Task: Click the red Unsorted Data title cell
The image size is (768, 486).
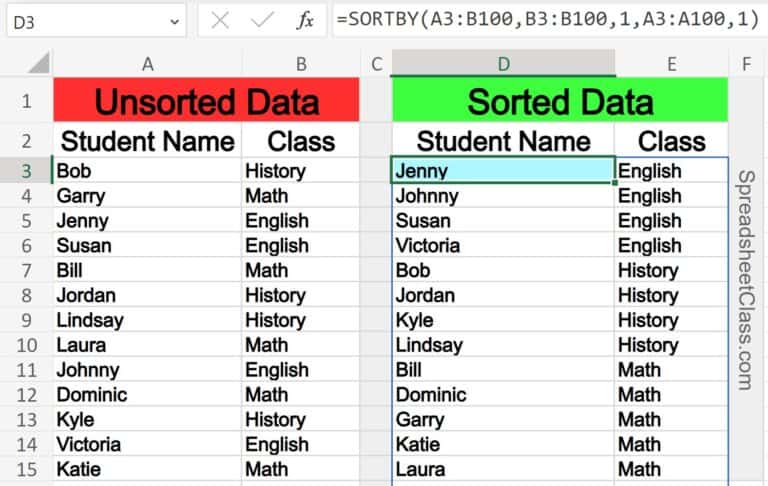Action: (206, 101)
